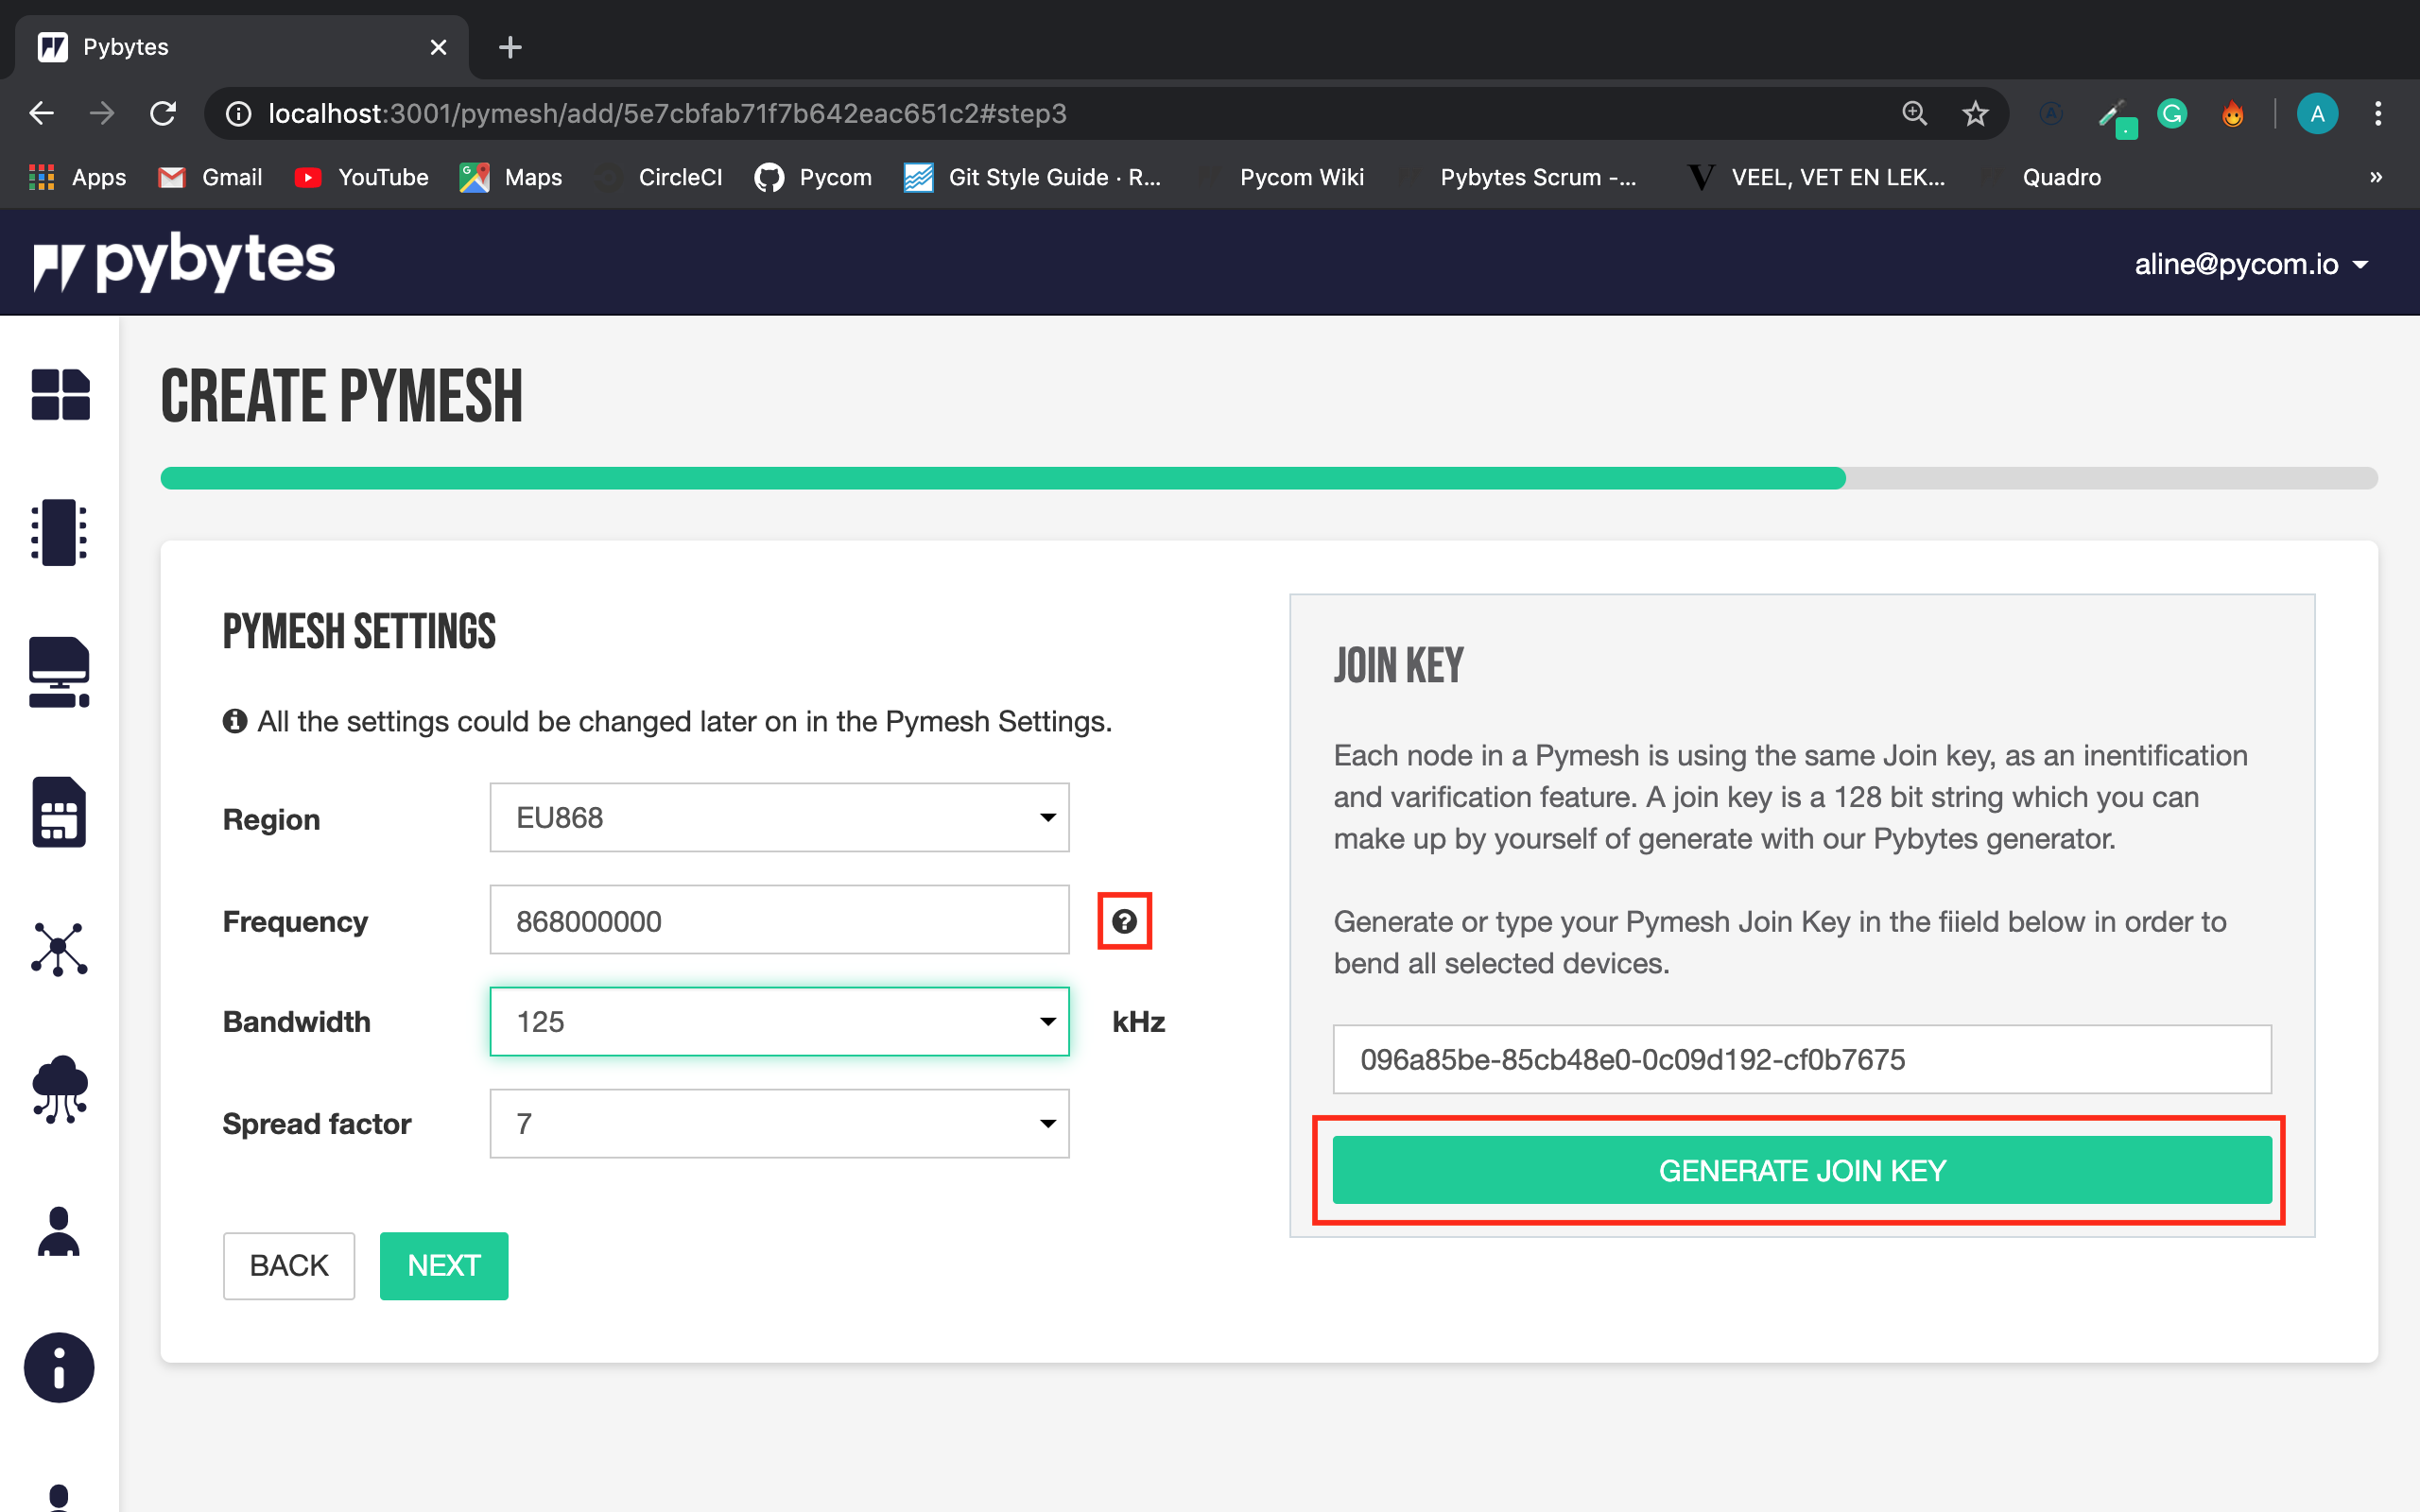Viewport: 2420px width, 1512px height.
Task: Select the SIM card icon in the sidebar
Action: click(57, 812)
